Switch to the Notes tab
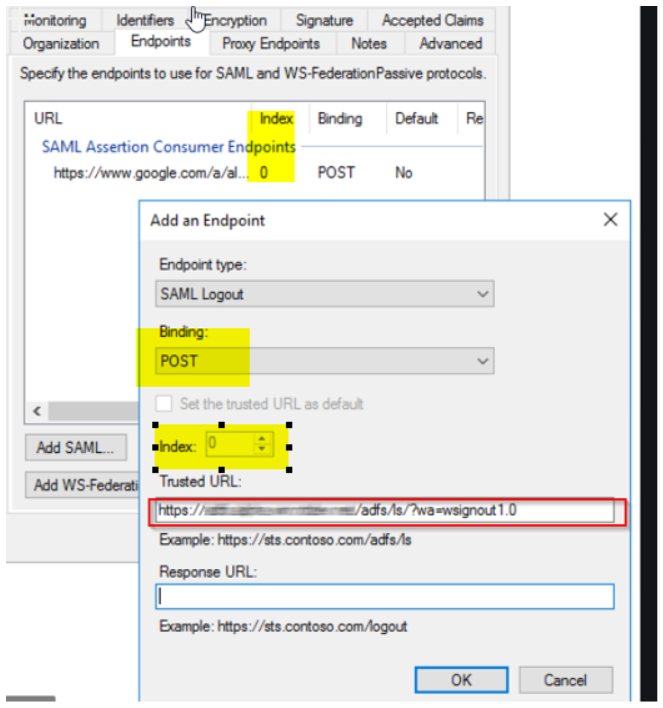Viewport: 663px width, 708px height. pos(369,44)
